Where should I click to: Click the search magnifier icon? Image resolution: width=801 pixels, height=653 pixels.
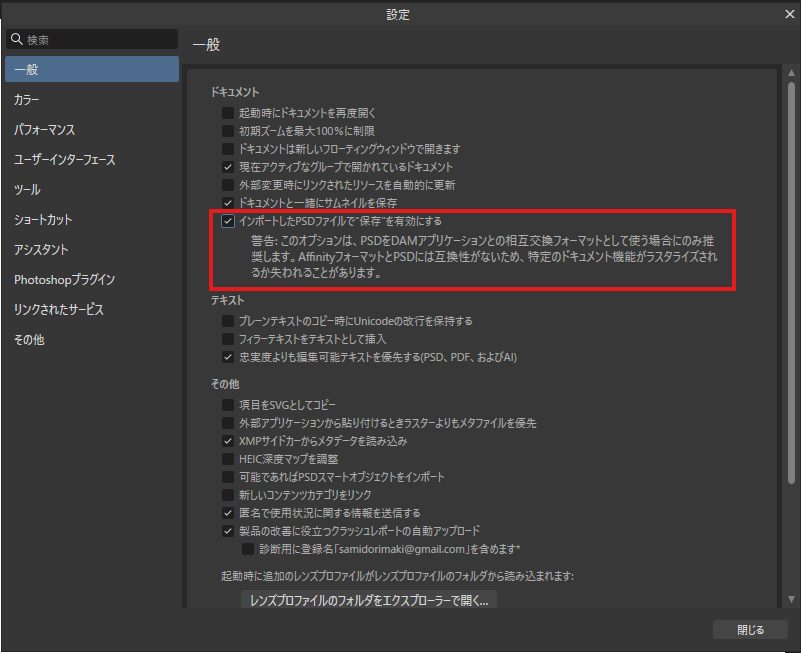[15, 38]
